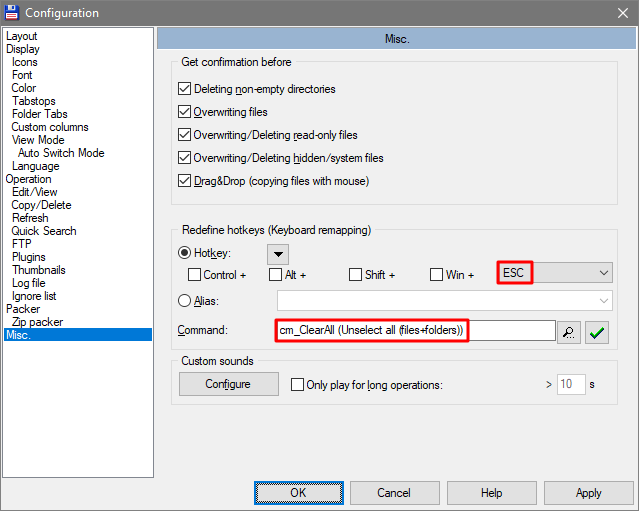Select Quick Search in settings tree
Image resolution: width=639 pixels, height=511 pixels.
click(44, 231)
